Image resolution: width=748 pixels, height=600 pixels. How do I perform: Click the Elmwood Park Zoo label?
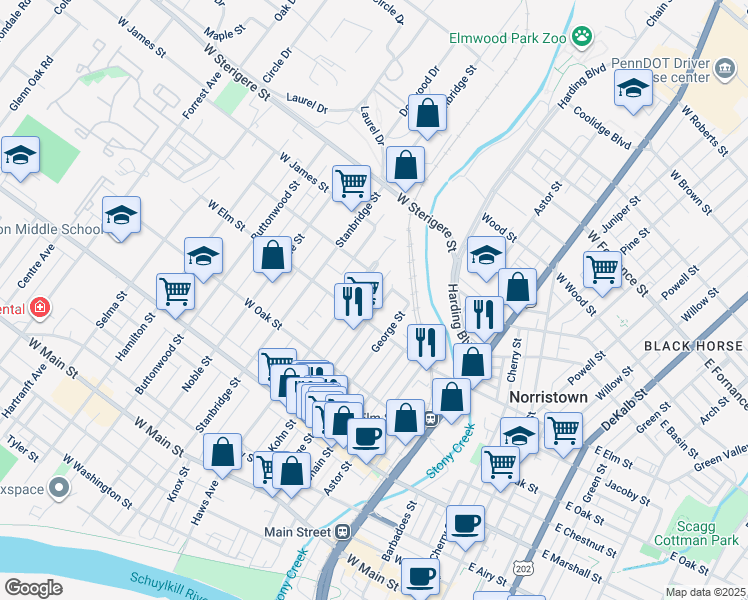tap(508, 38)
